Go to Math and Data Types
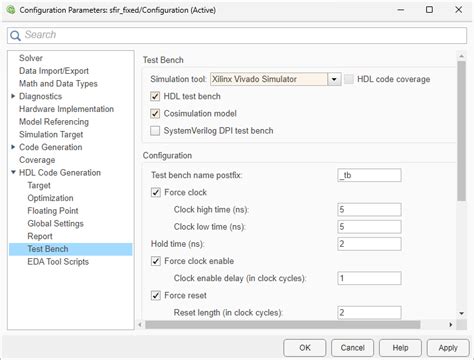Image resolution: width=474 pixels, height=360 pixels. 58,83
